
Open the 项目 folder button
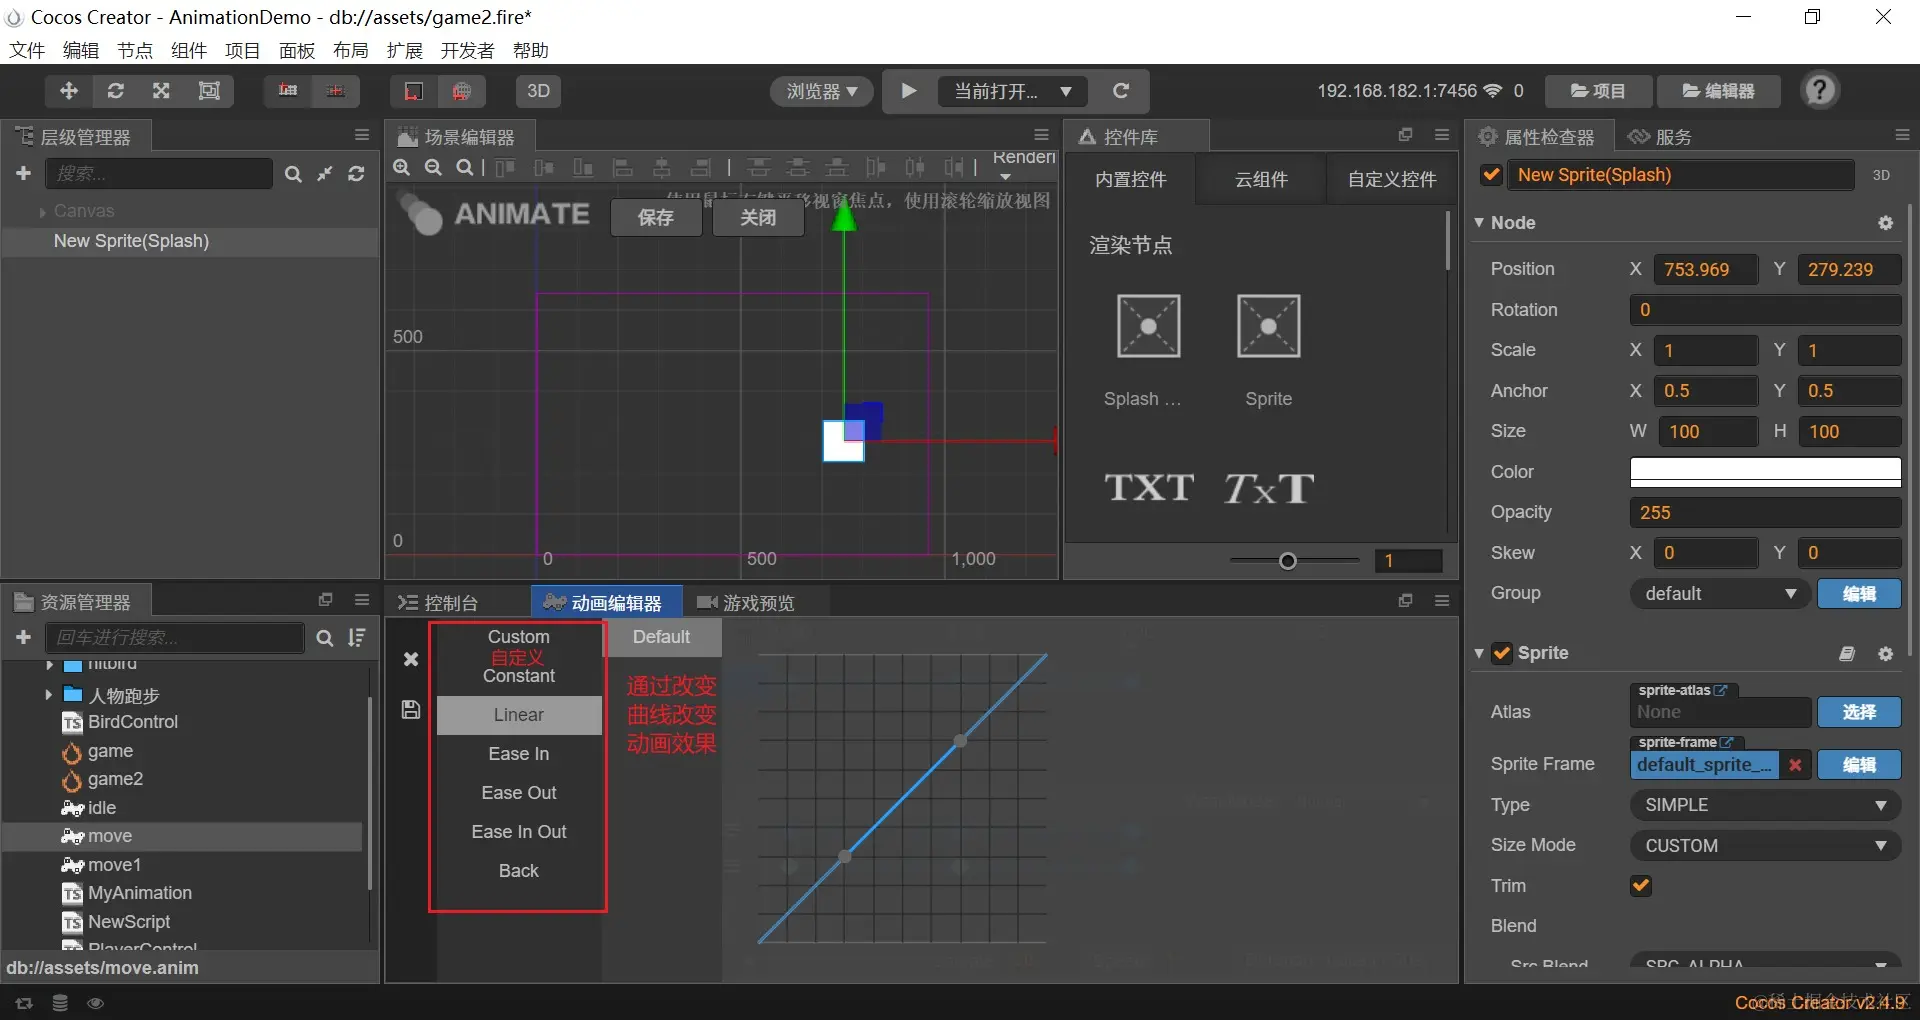(x=1598, y=91)
